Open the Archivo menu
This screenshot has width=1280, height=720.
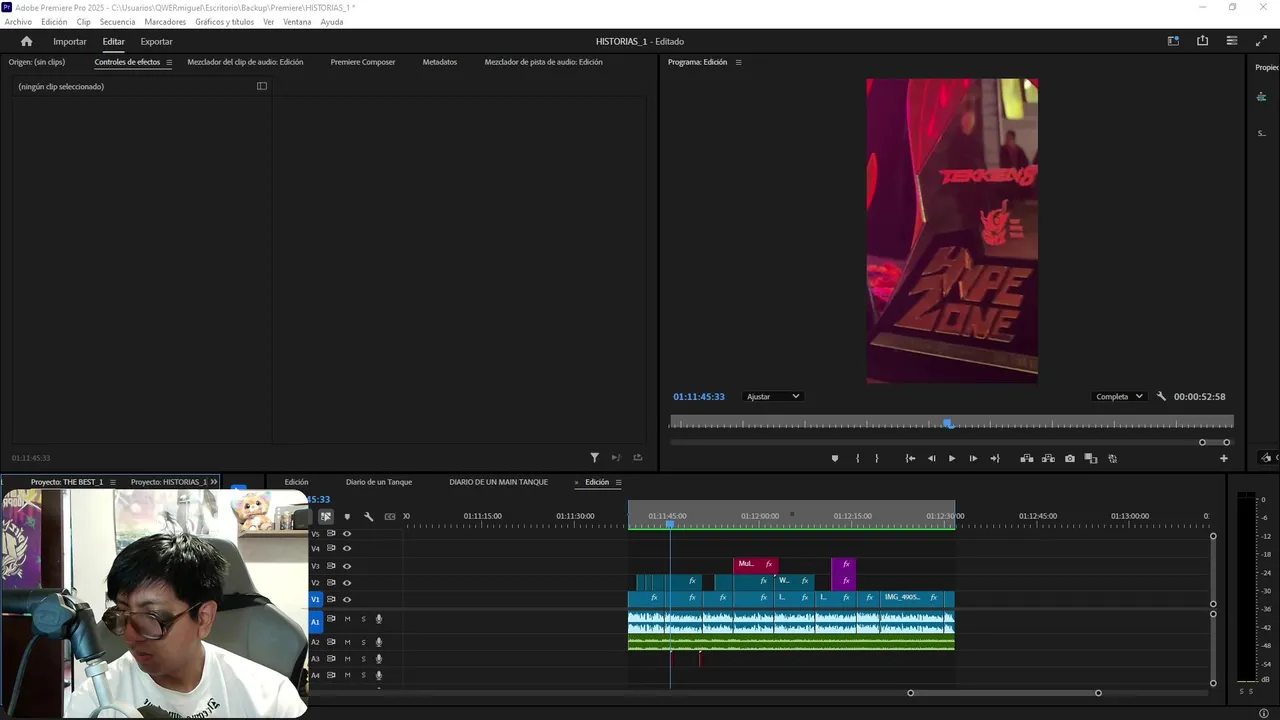(x=18, y=22)
